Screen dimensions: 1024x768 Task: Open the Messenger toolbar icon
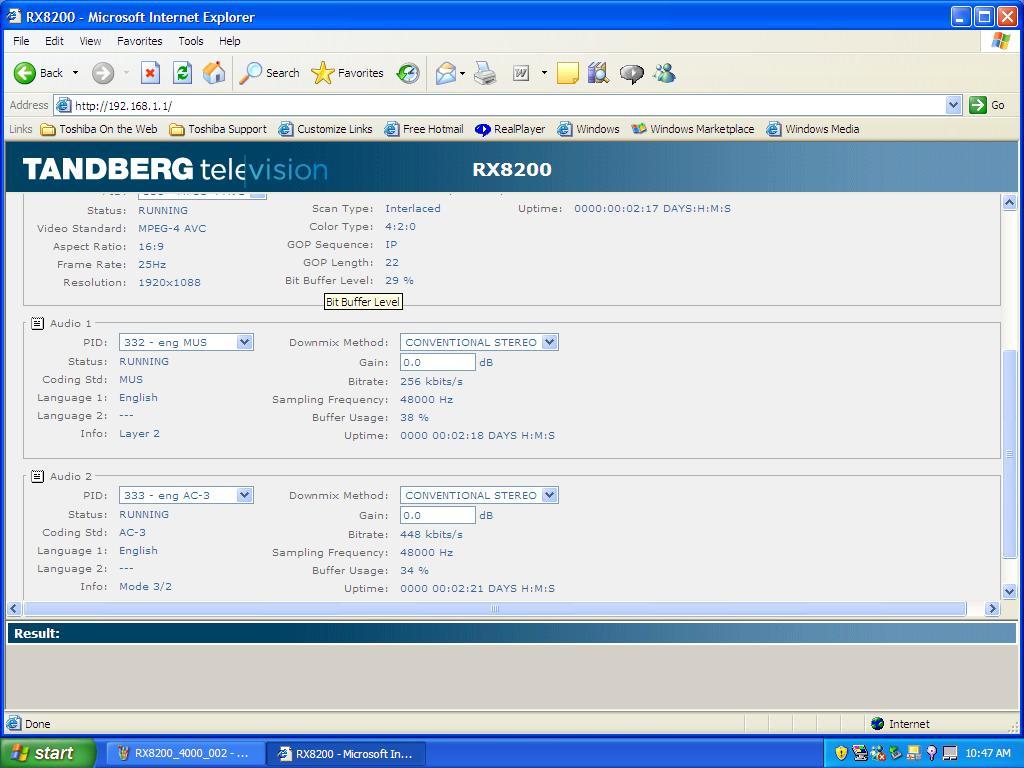point(664,73)
